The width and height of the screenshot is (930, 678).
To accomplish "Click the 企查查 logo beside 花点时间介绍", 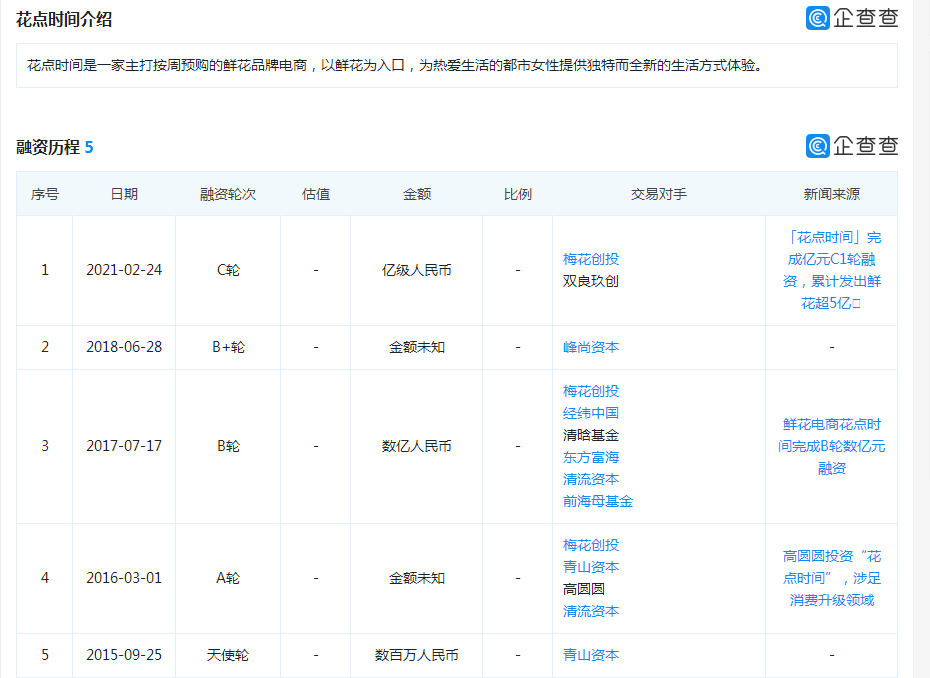I will (852, 18).
